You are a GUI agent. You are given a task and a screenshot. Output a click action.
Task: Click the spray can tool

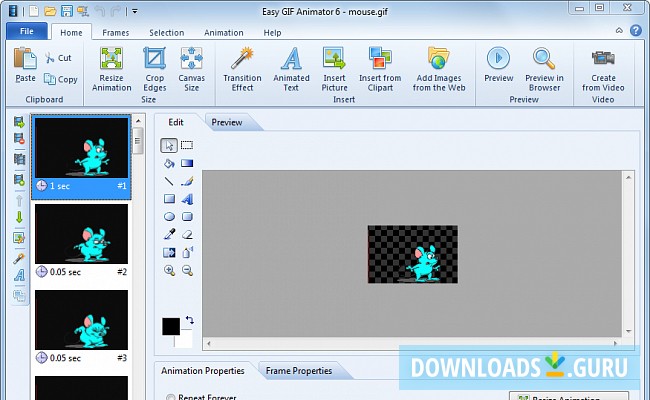[187, 252]
